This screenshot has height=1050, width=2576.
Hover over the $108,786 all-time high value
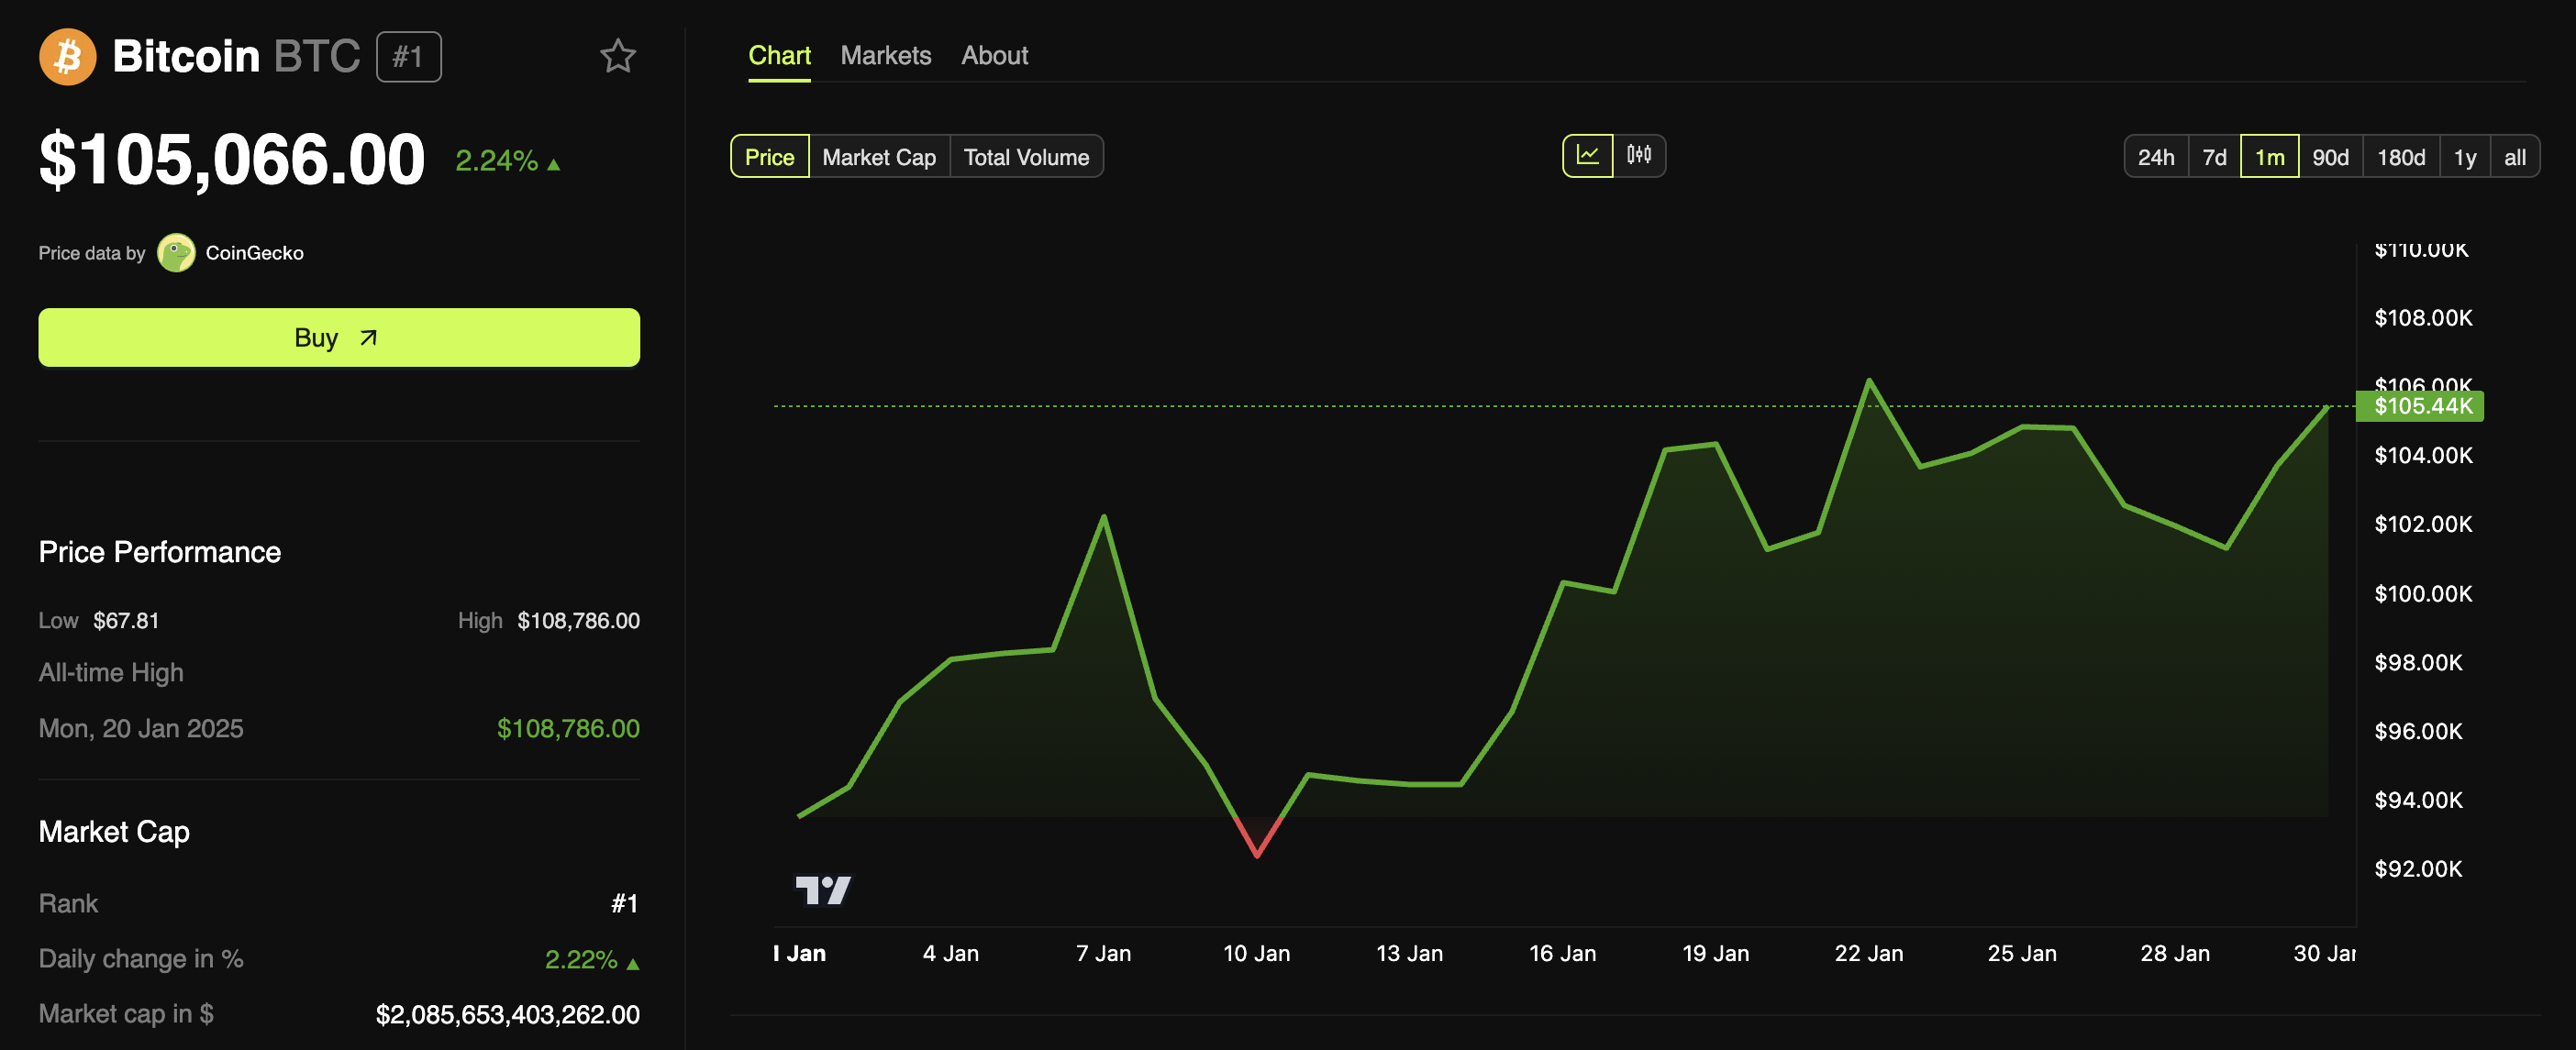click(567, 724)
